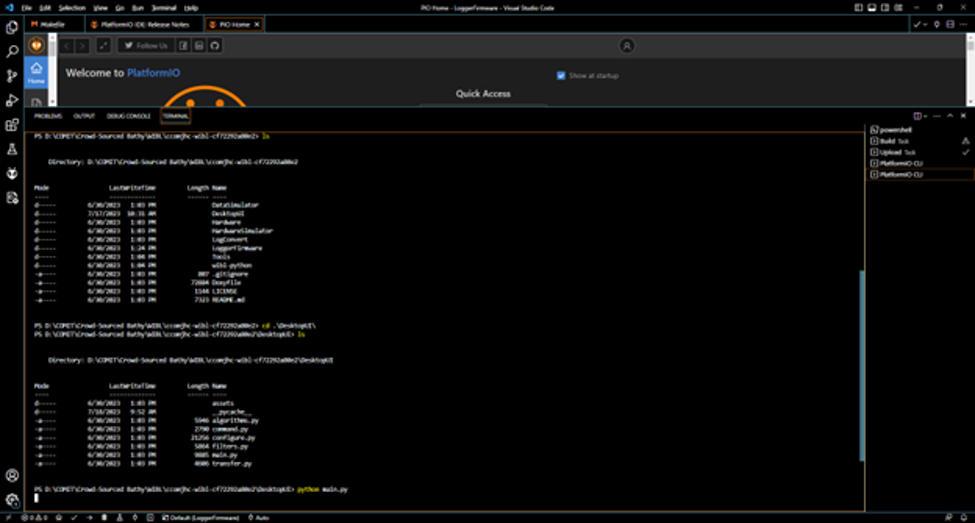Click Follow Us Twitter button
975x523 pixels.
146,45
